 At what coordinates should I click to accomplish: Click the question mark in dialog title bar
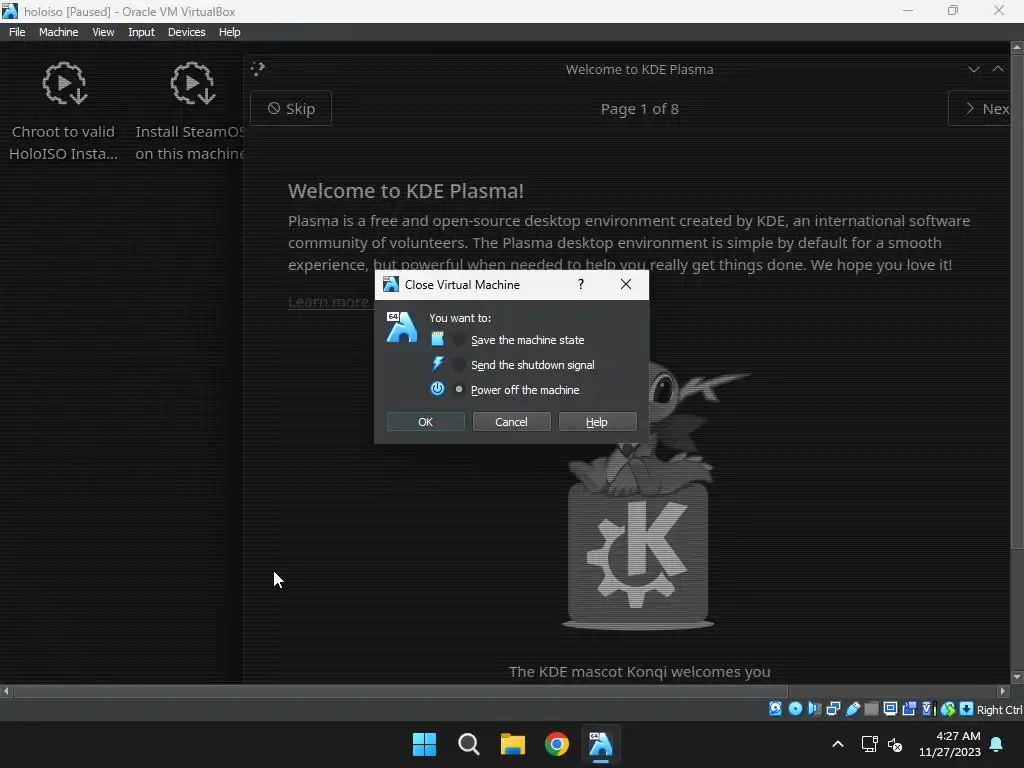(x=581, y=284)
